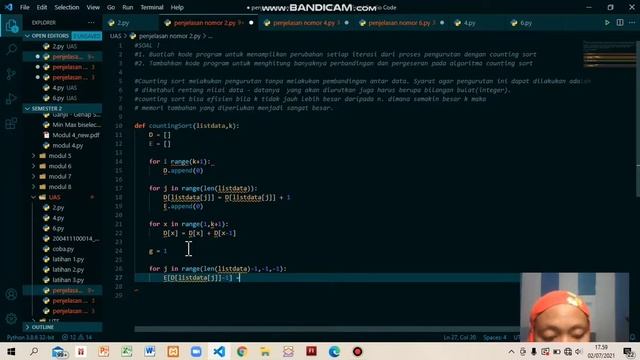The image size is (640, 360).
Task: Open the notification center icon
Action: pos(629,351)
